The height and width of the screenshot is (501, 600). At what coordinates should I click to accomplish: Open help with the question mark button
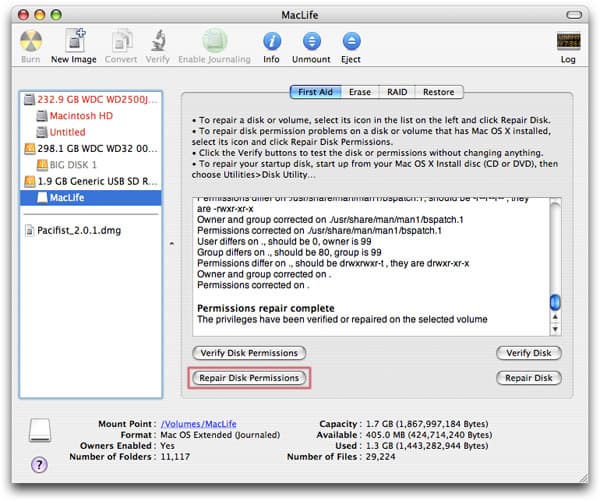point(39,465)
